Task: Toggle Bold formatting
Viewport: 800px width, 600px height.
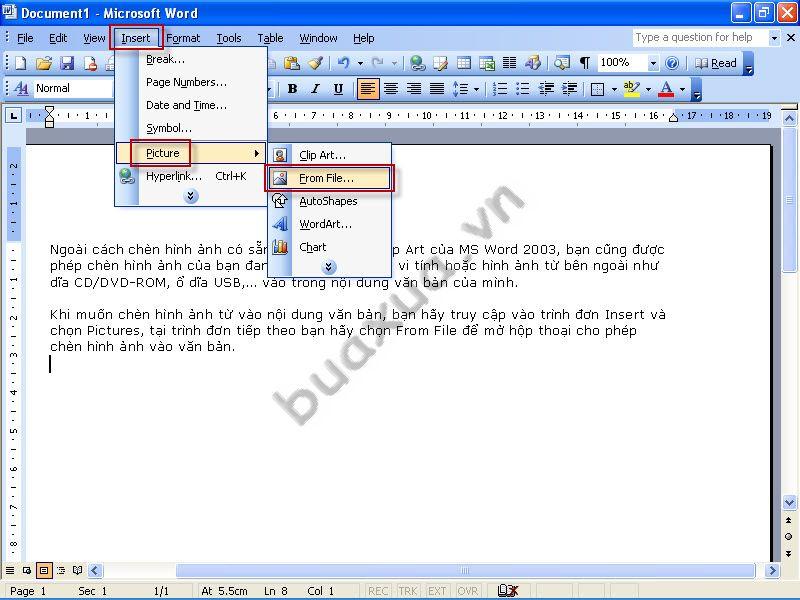Action: 292,89
